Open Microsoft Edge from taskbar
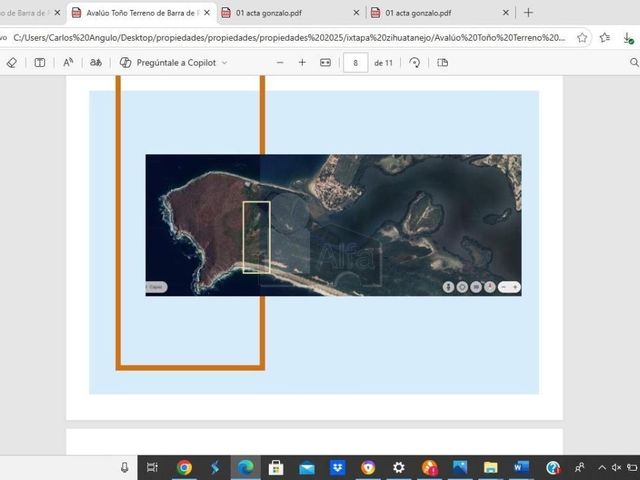 pyautogui.click(x=245, y=467)
